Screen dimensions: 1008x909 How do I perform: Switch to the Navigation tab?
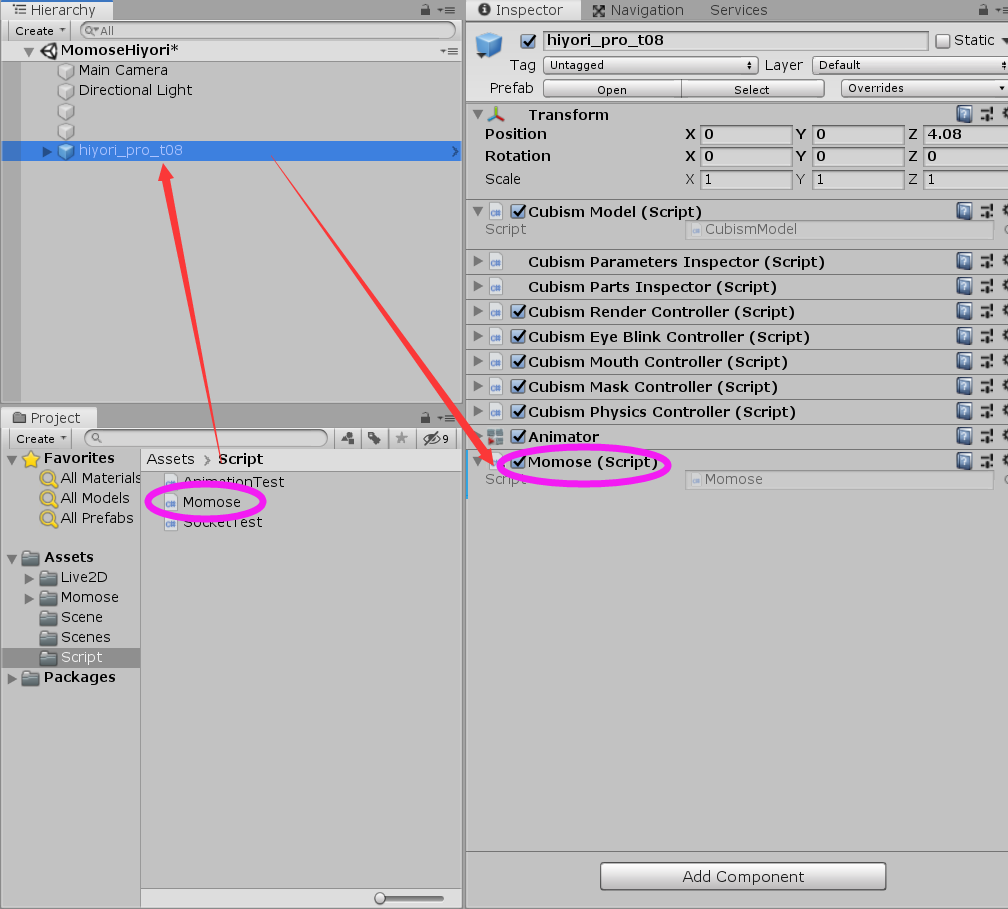coord(638,10)
